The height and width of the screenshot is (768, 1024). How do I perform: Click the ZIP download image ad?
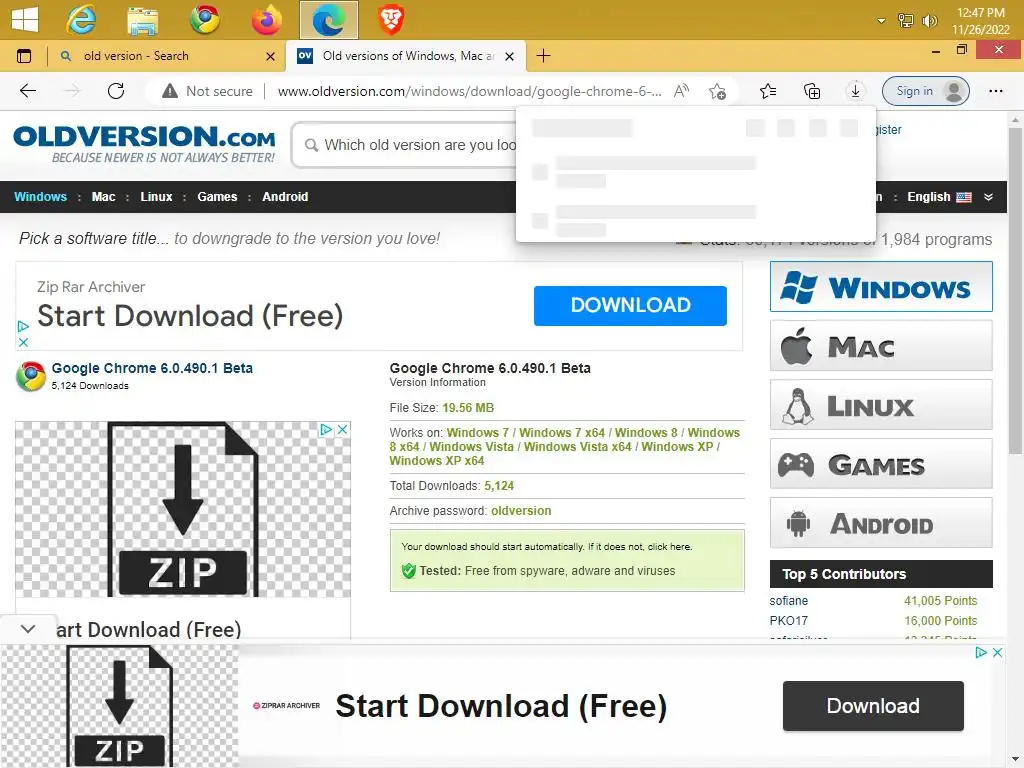pos(183,509)
